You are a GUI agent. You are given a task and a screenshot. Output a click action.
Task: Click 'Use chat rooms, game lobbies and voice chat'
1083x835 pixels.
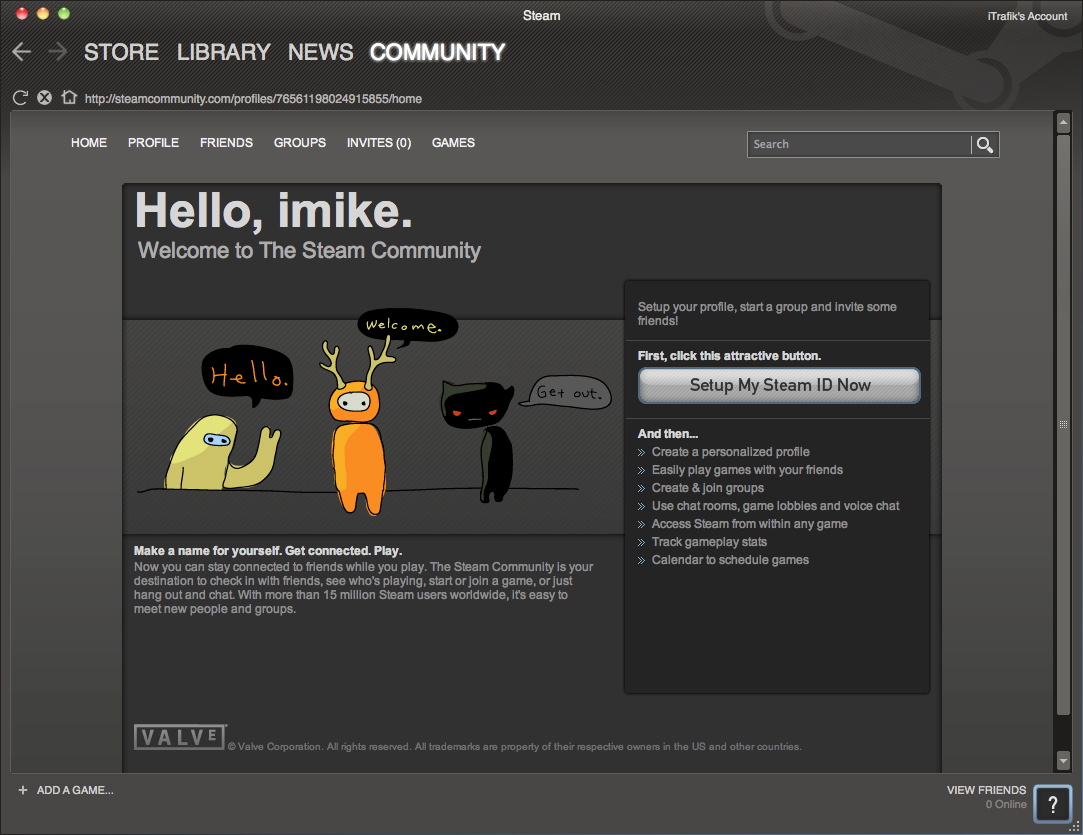(776, 506)
